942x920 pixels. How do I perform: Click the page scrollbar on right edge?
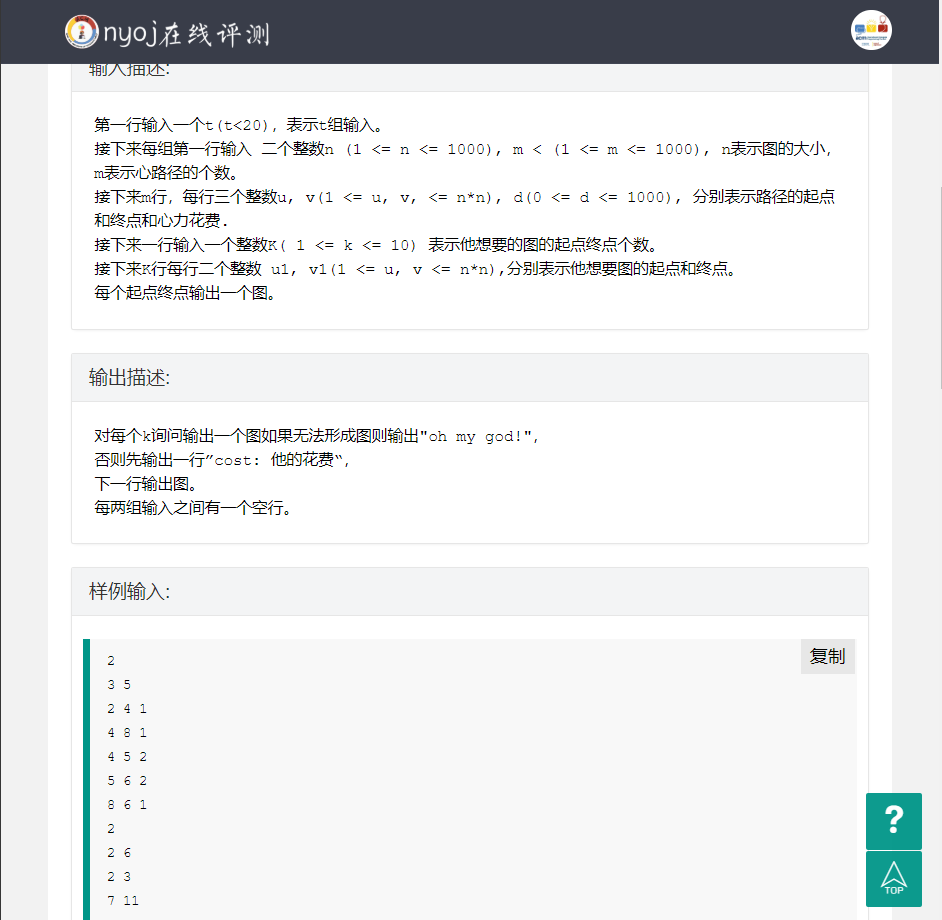940,288
